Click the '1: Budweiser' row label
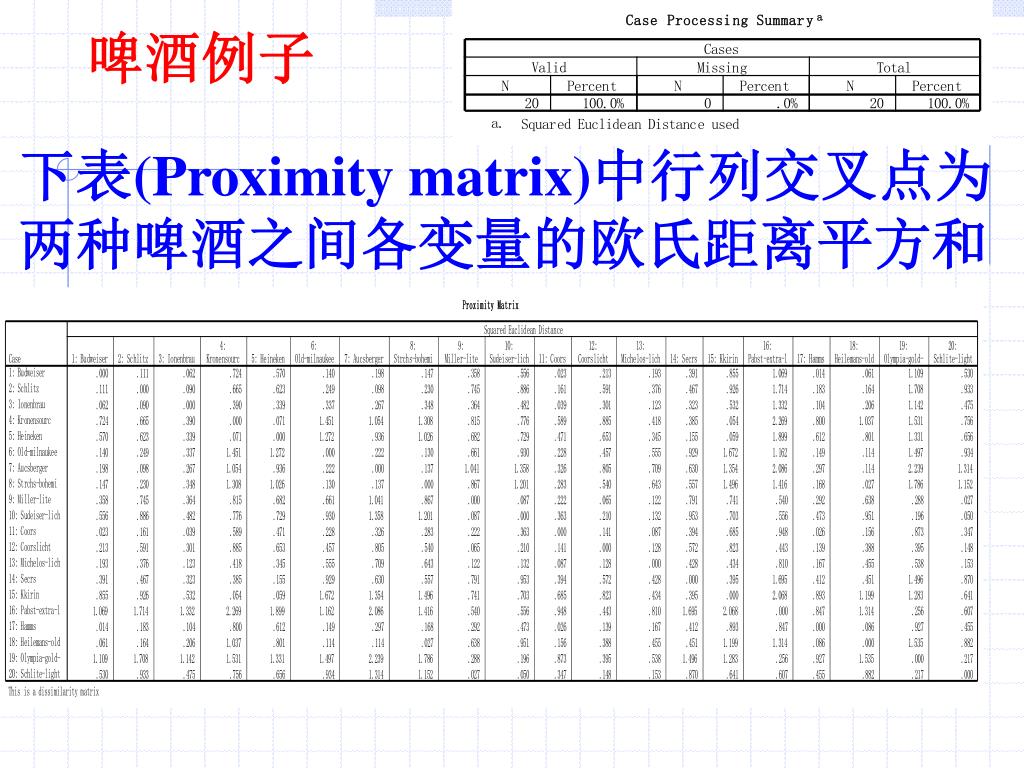 (27, 373)
